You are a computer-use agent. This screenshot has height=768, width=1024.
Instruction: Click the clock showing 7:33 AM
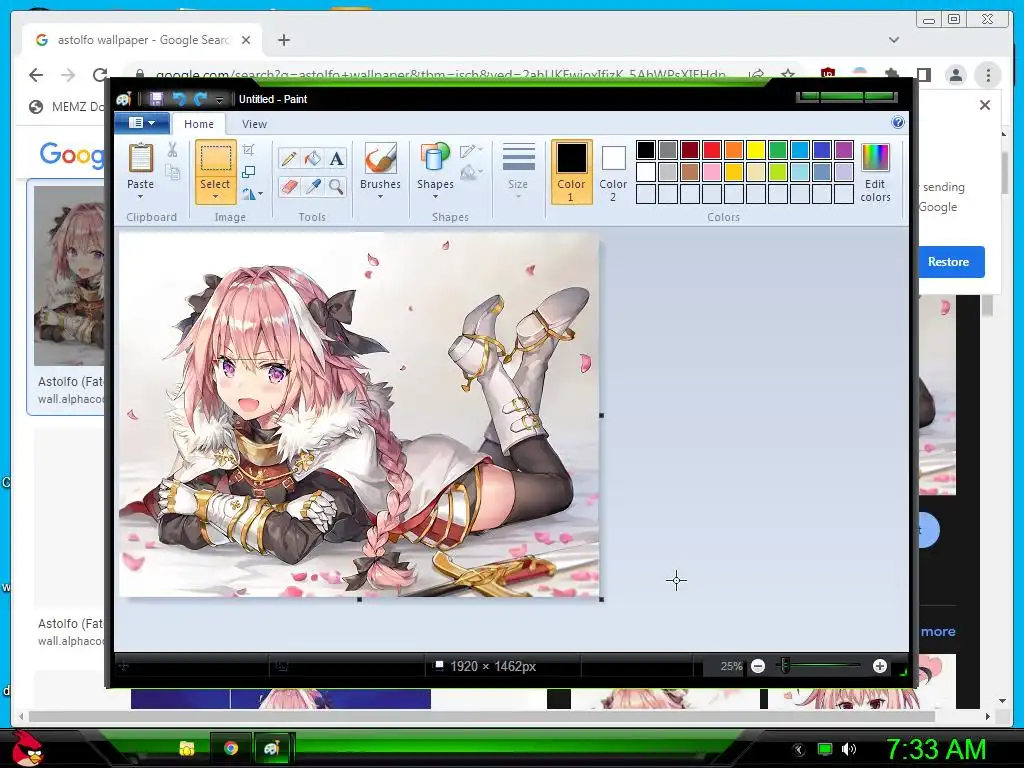(x=935, y=749)
